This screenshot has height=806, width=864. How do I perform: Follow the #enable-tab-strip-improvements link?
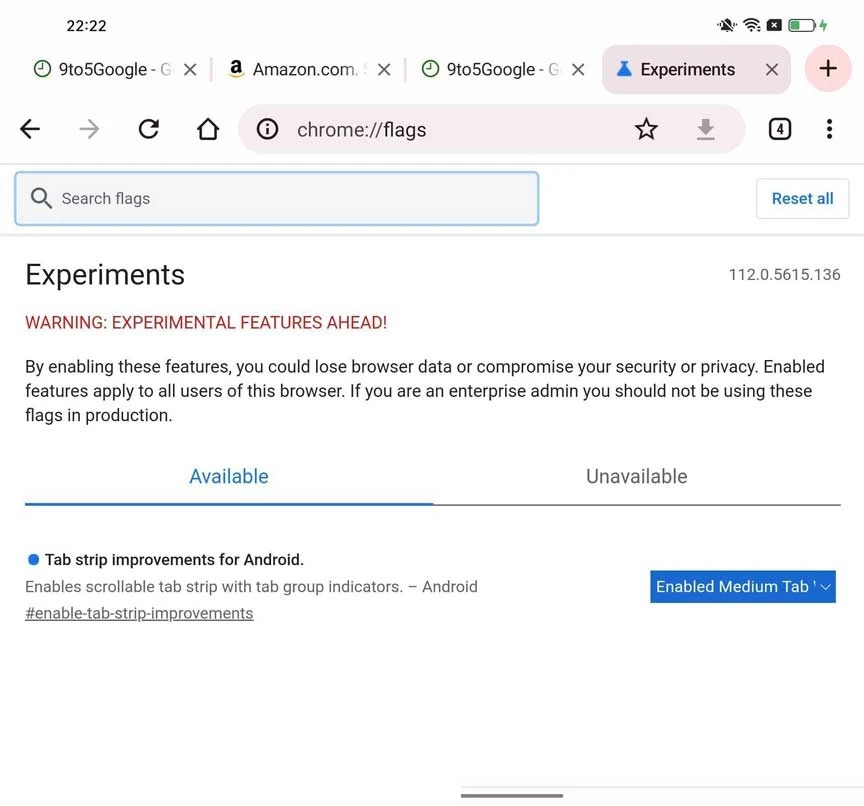(x=139, y=613)
